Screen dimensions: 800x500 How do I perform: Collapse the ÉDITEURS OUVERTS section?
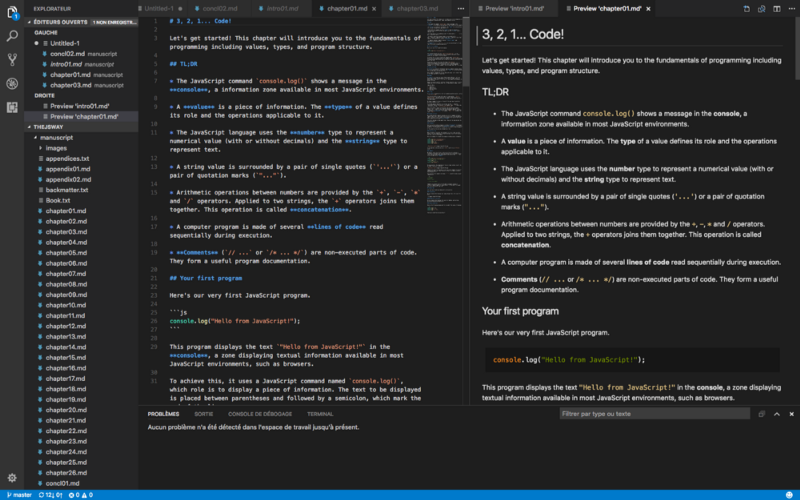pos(81,22)
